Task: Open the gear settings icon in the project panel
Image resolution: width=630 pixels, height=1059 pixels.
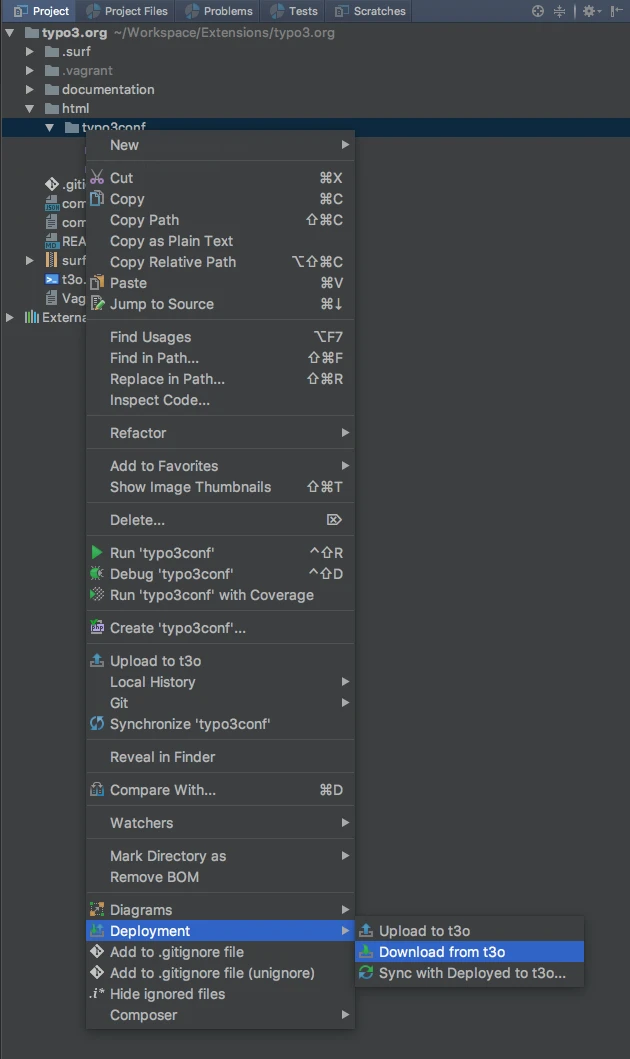Action: tap(591, 11)
